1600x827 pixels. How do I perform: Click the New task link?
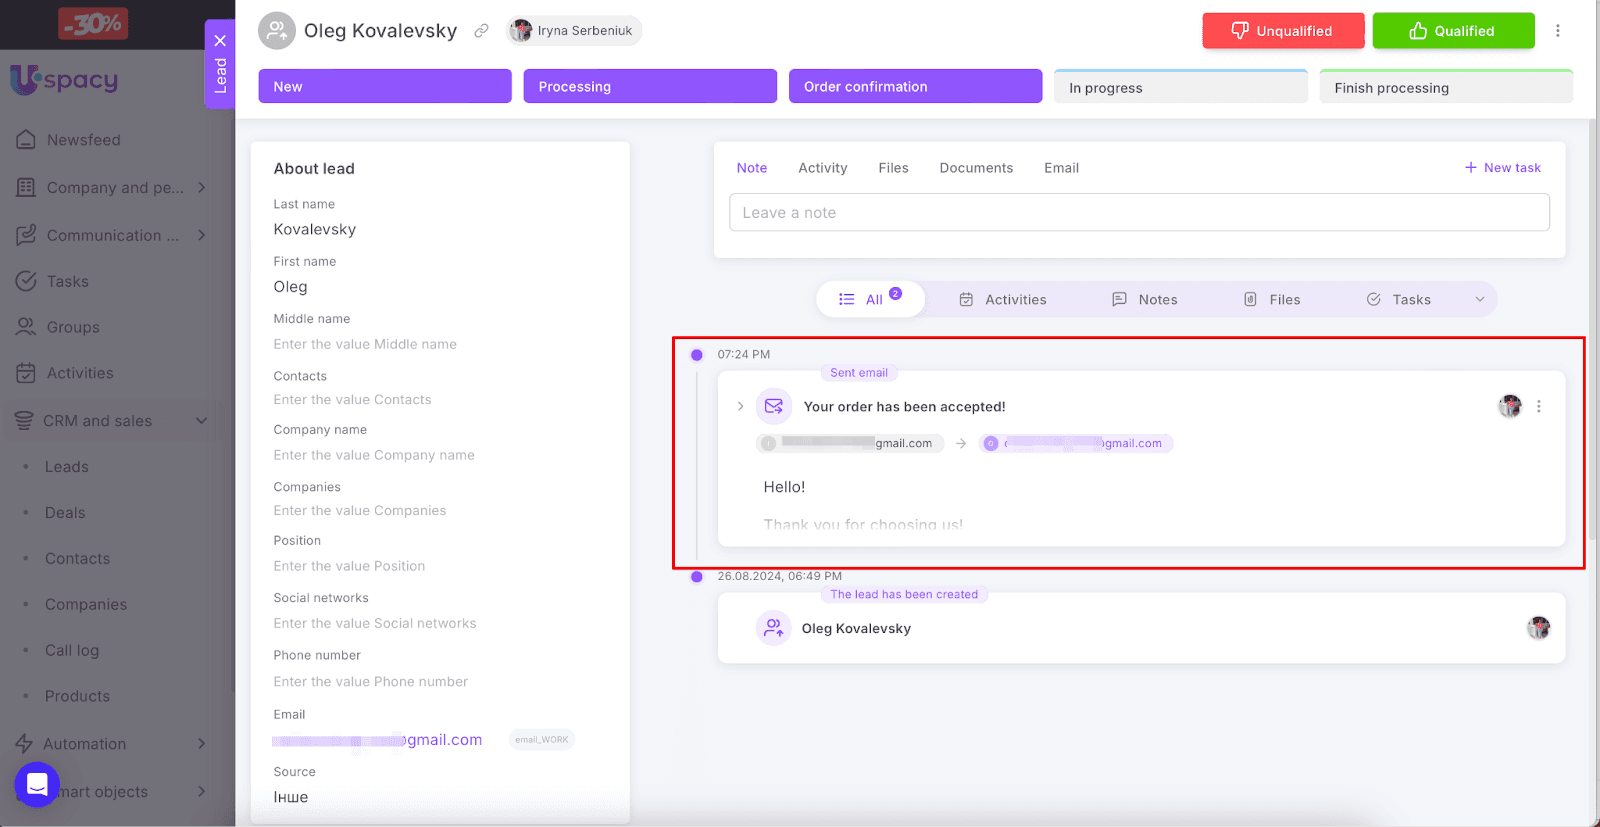[x=1502, y=168]
